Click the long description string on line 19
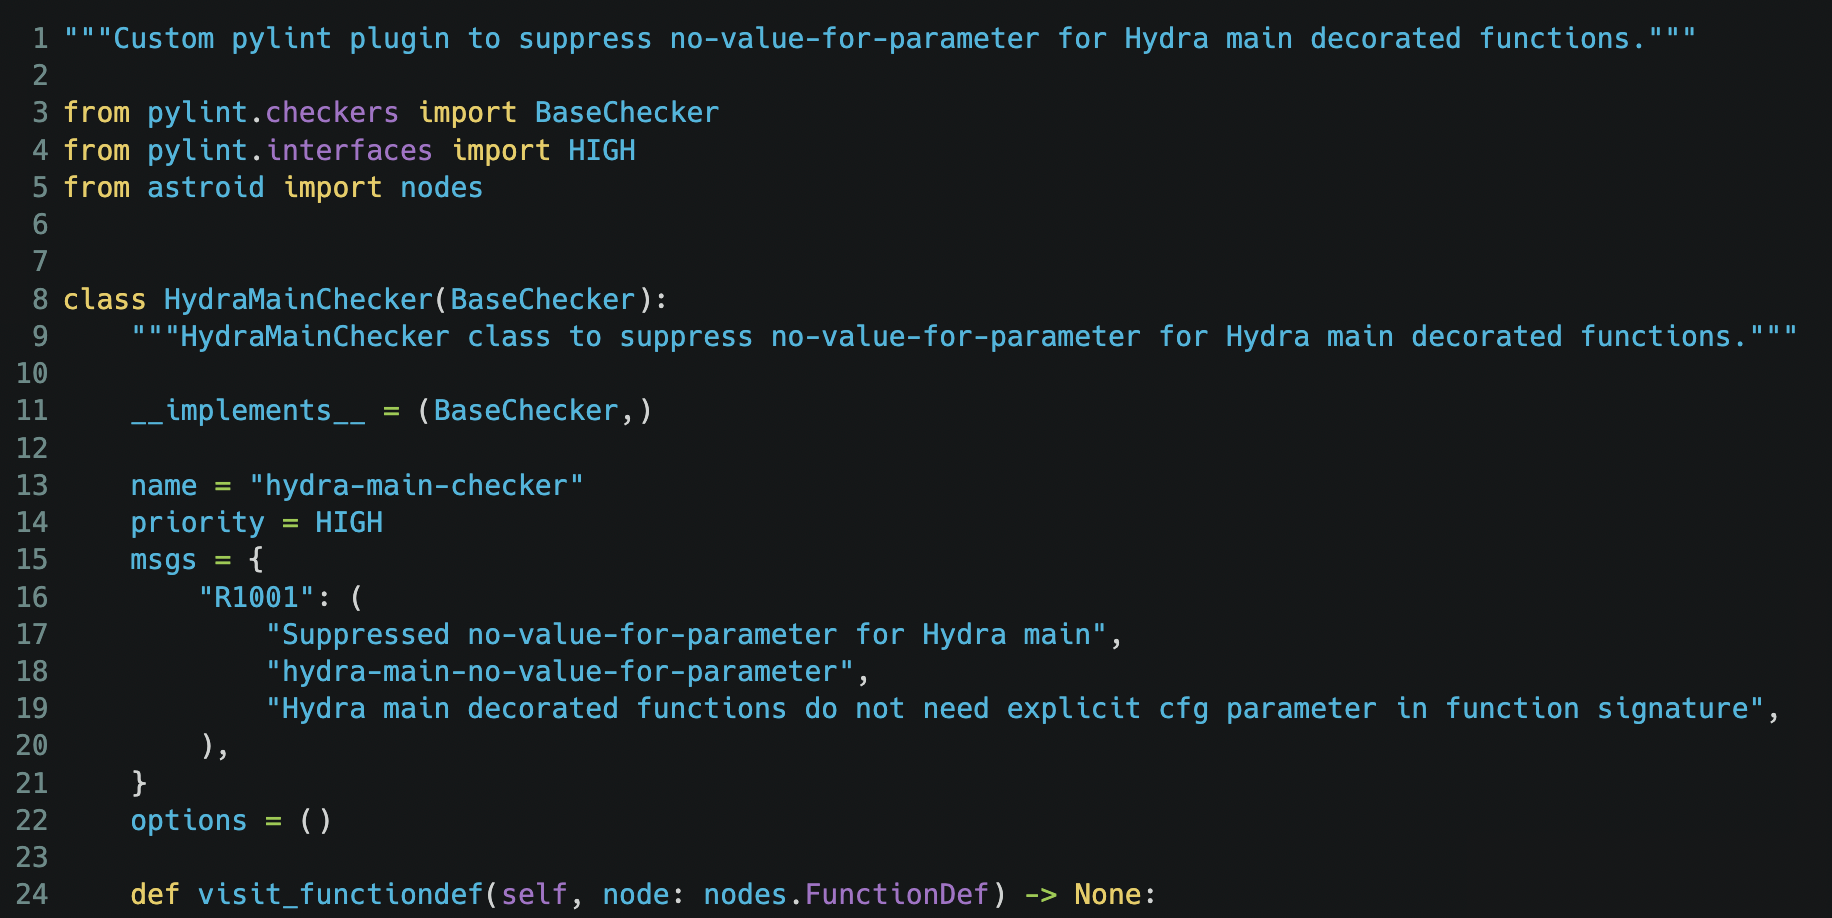The width and height of the screenshot is (1832, 918). click(1015, 708)
